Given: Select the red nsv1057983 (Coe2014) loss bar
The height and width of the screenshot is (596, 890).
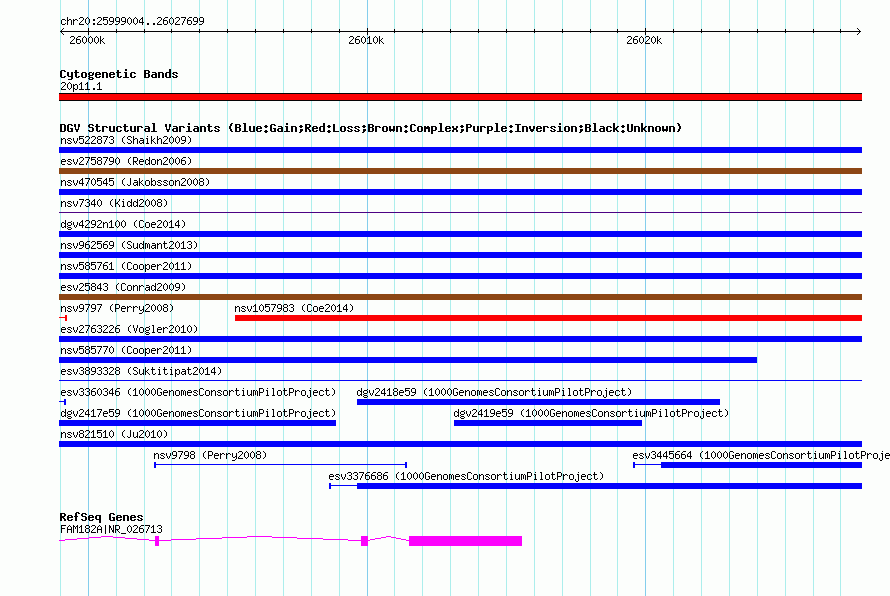Looking at the screenshot, I should 548,318.
